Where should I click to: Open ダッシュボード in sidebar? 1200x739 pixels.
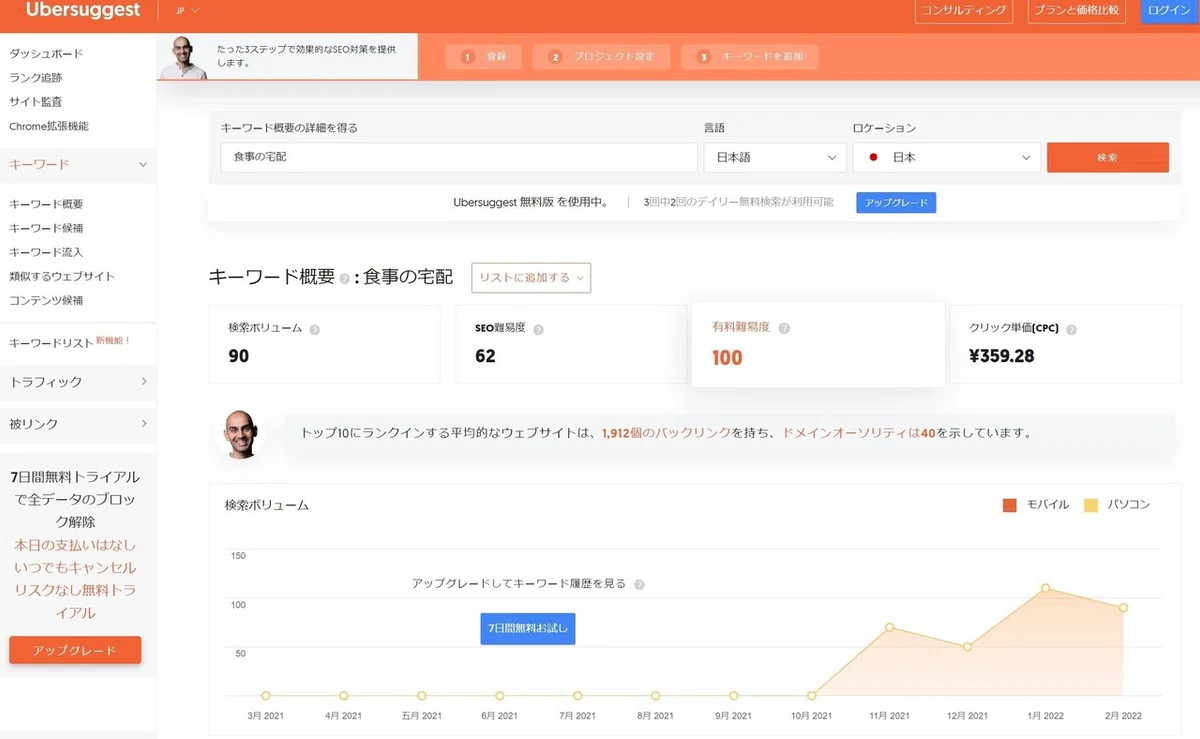tap(46, 53)
